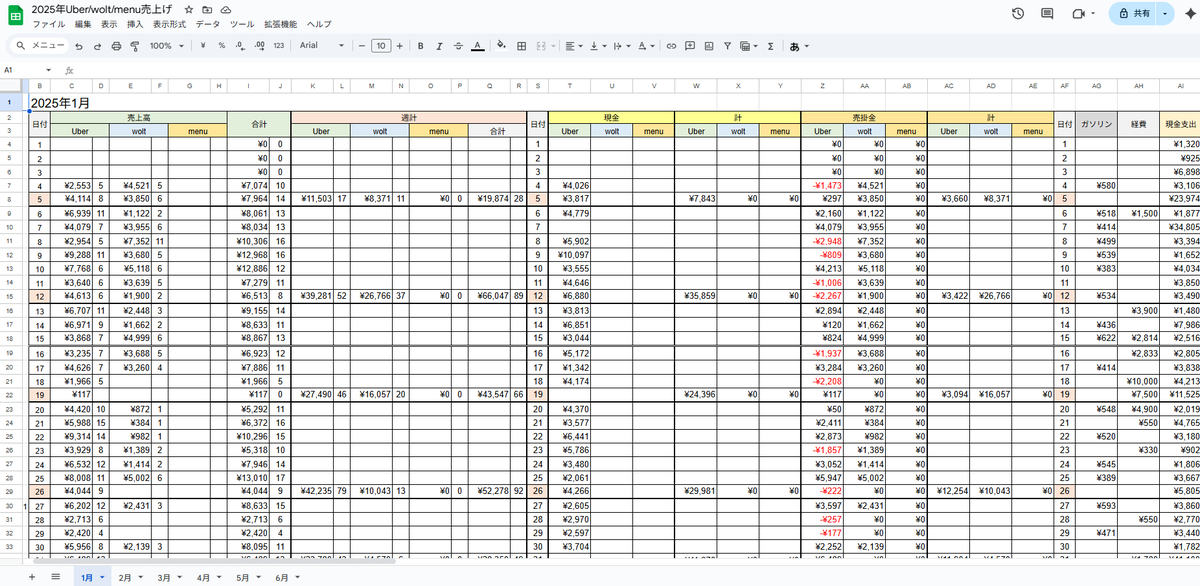Check the cloud save status icon

click(x=225, y=9)
